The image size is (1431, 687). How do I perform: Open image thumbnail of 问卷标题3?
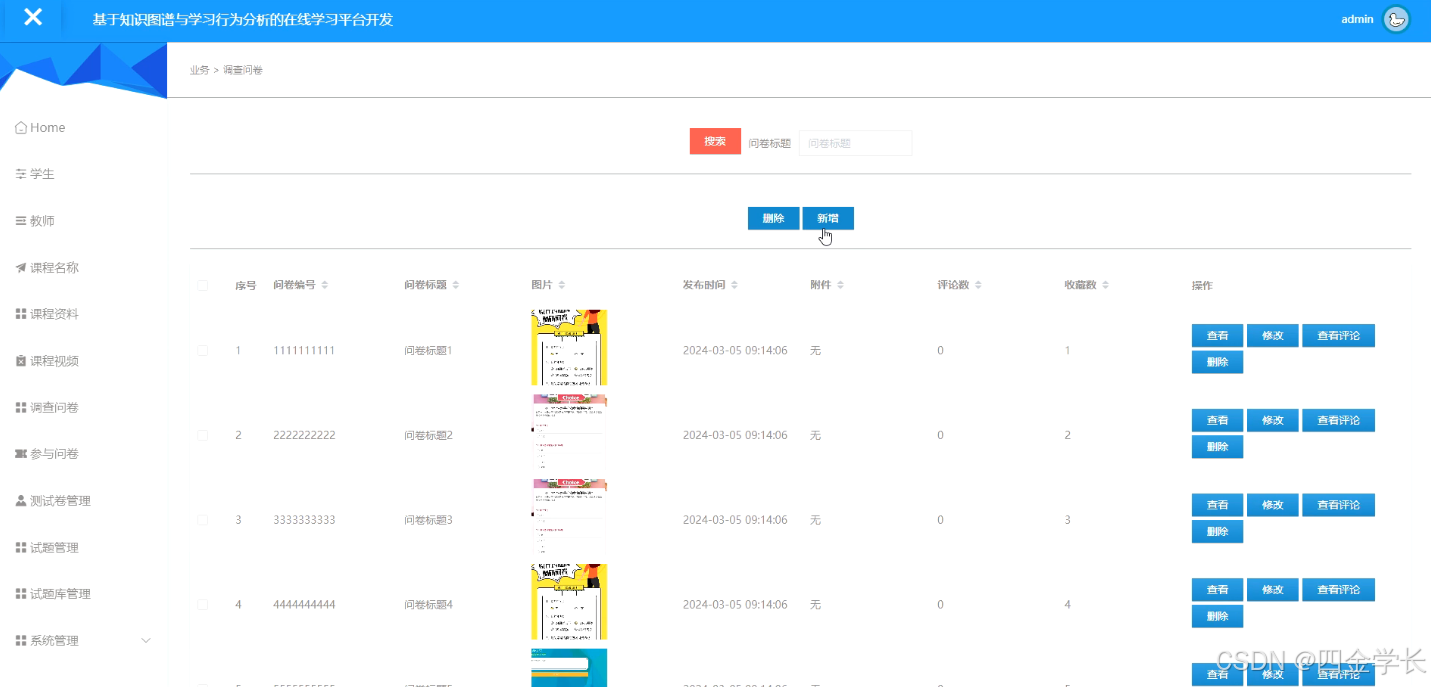[x=569, y=517]
